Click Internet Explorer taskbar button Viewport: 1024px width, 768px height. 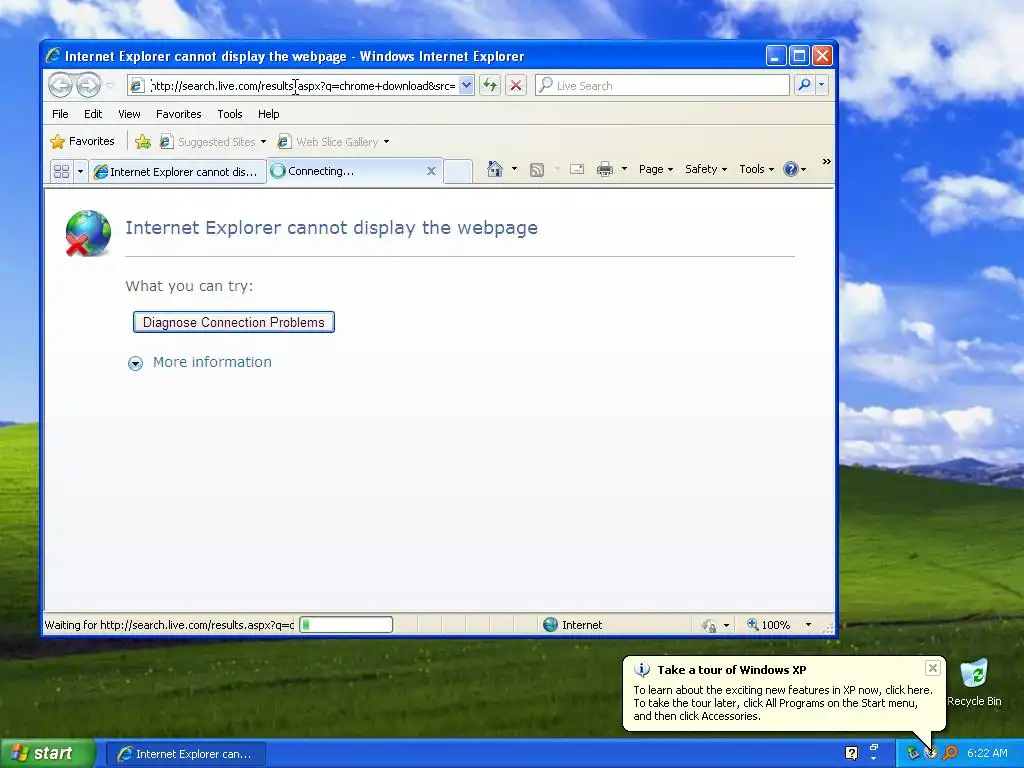[185, 754]
